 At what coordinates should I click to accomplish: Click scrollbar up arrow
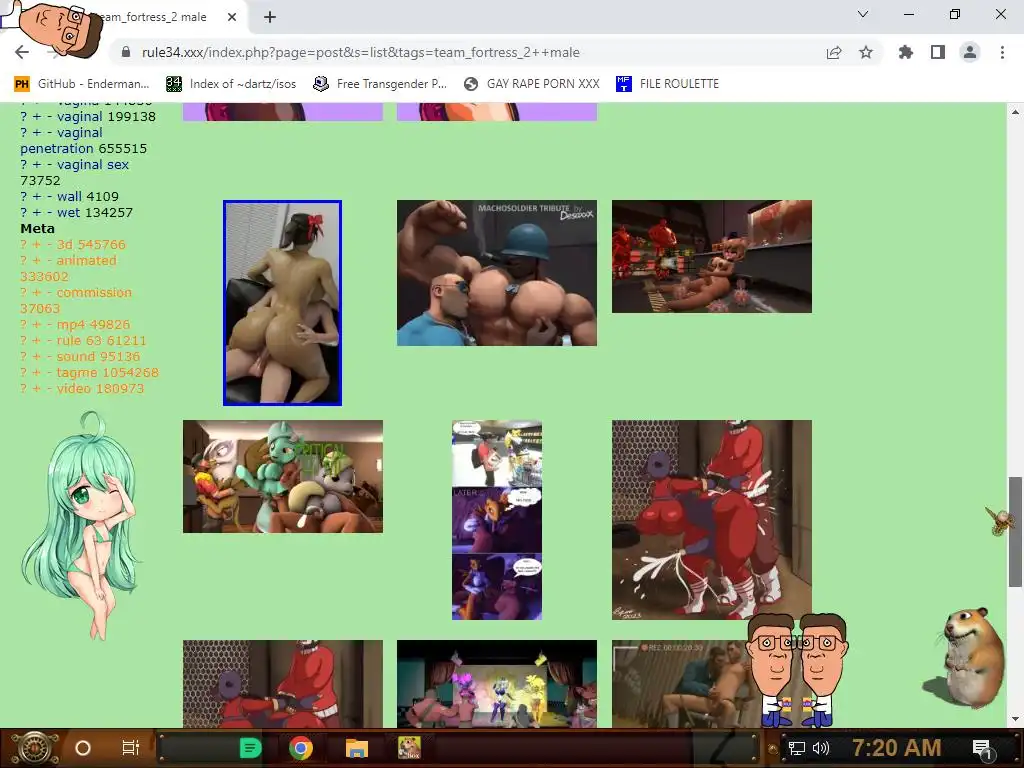coord(1015,112)
